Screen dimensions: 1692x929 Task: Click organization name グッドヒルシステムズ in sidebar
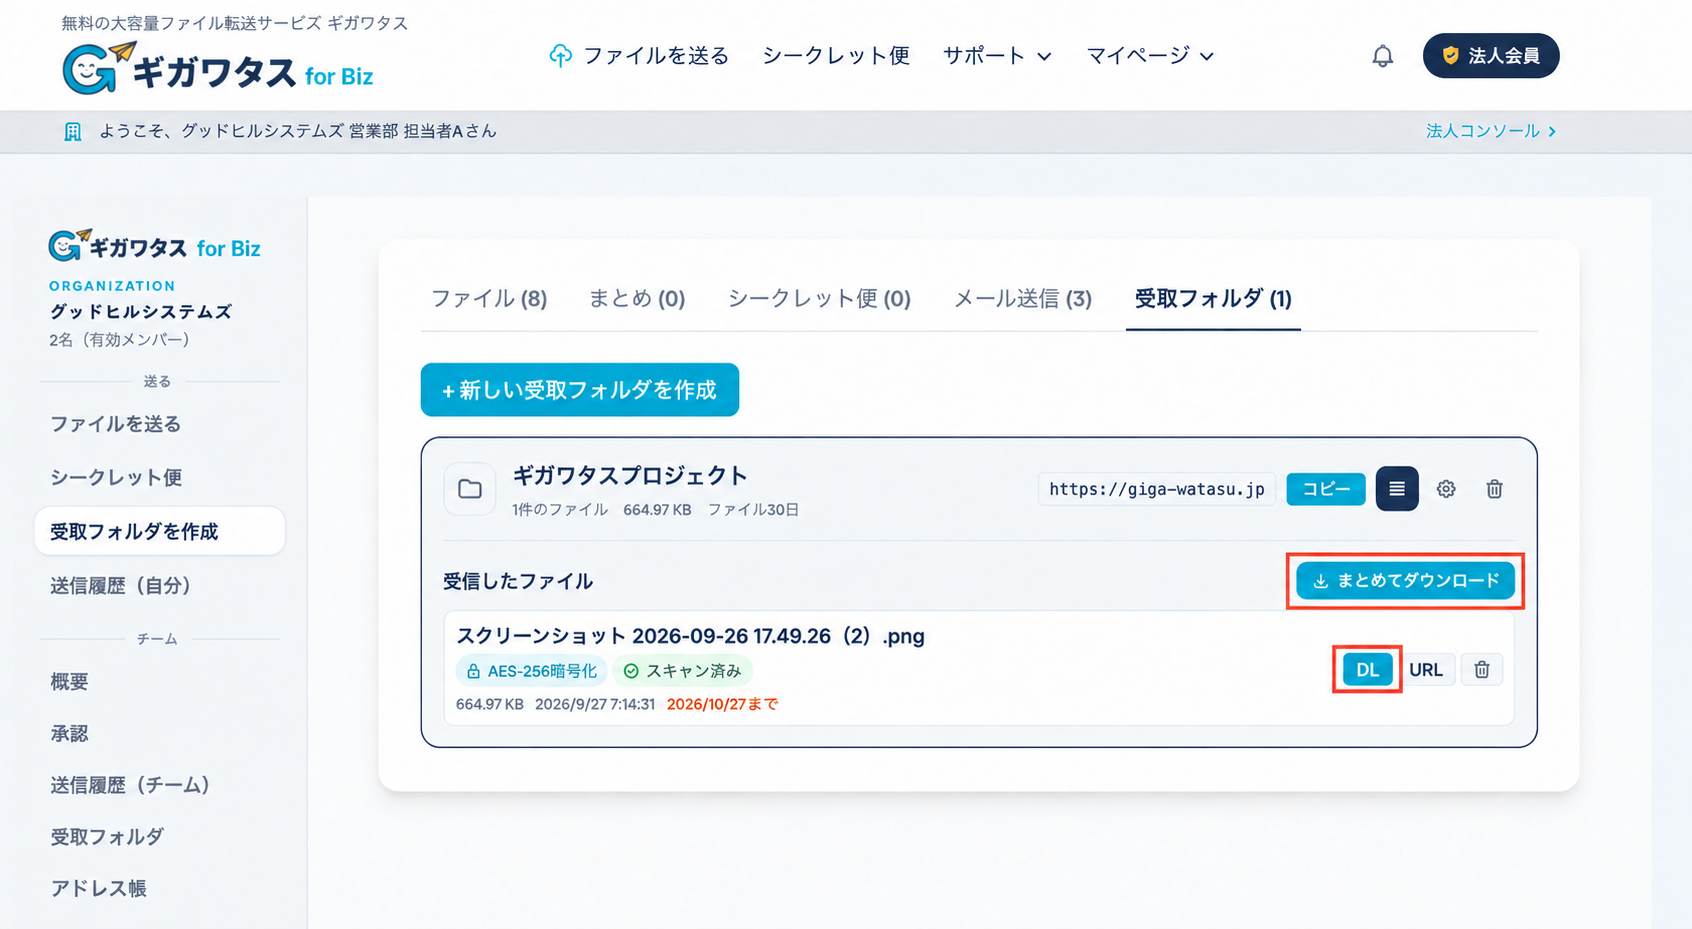[x=141, y=312]
